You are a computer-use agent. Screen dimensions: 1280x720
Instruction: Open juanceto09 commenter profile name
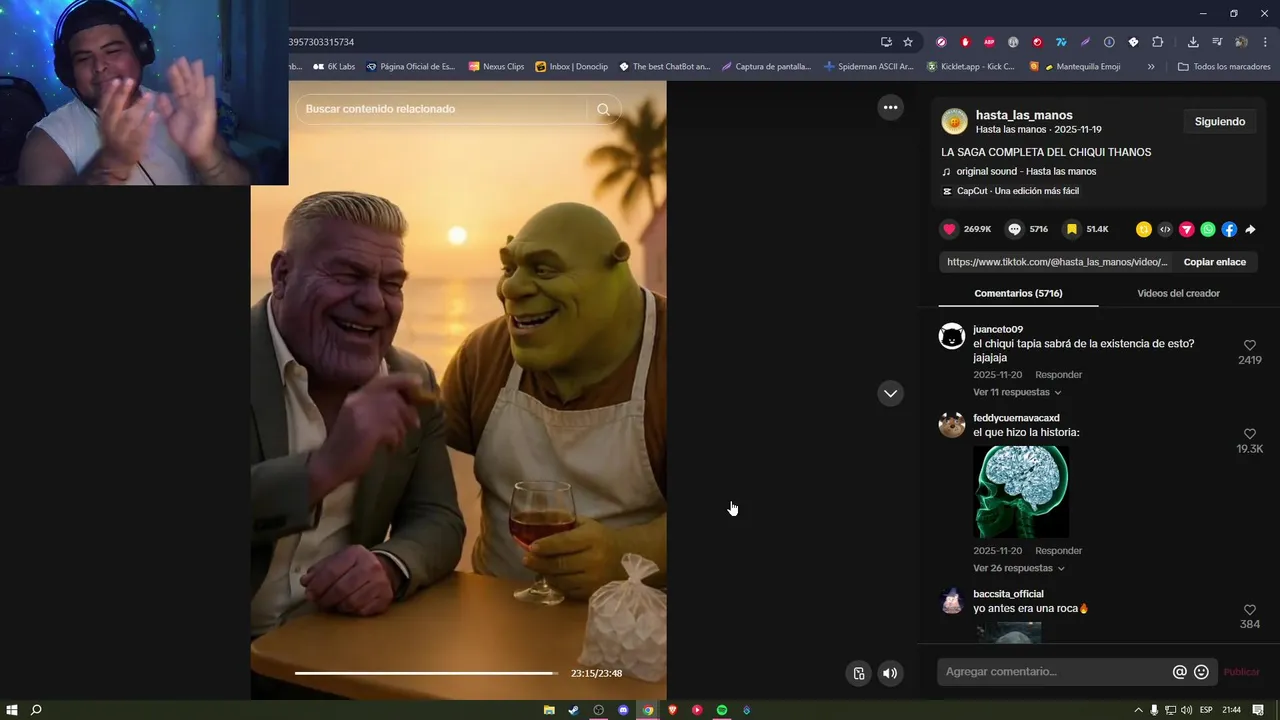tap(998, 329)
